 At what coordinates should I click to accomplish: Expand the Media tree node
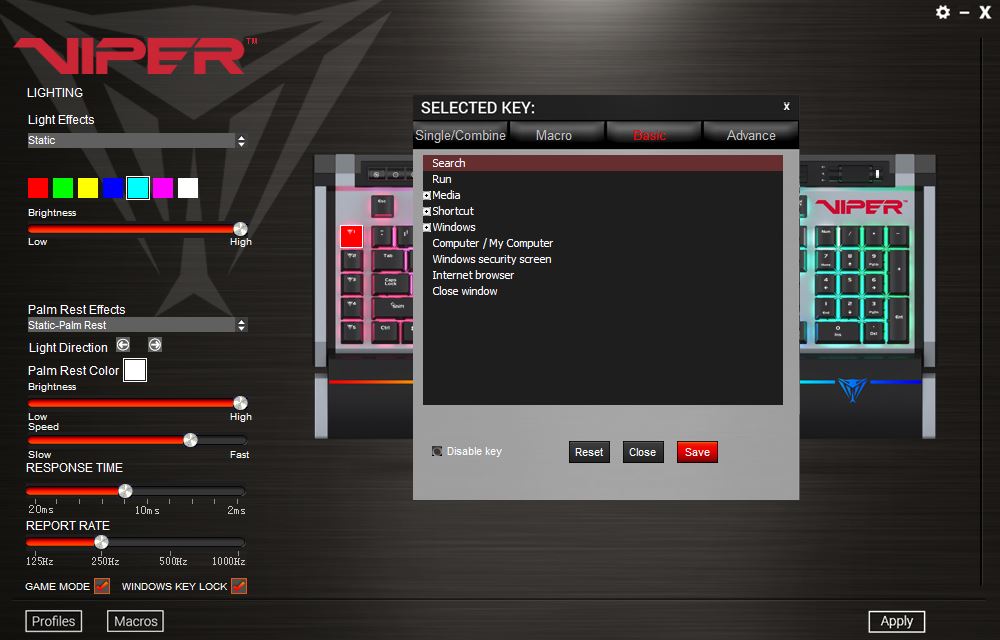[x=427, y=195]
